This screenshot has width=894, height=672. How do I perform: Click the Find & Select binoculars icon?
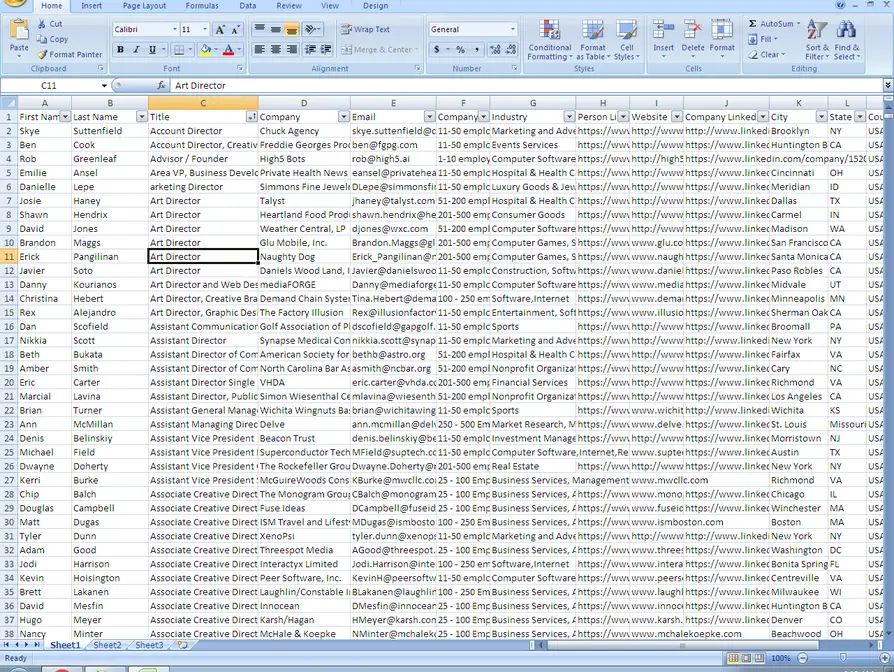847,40
